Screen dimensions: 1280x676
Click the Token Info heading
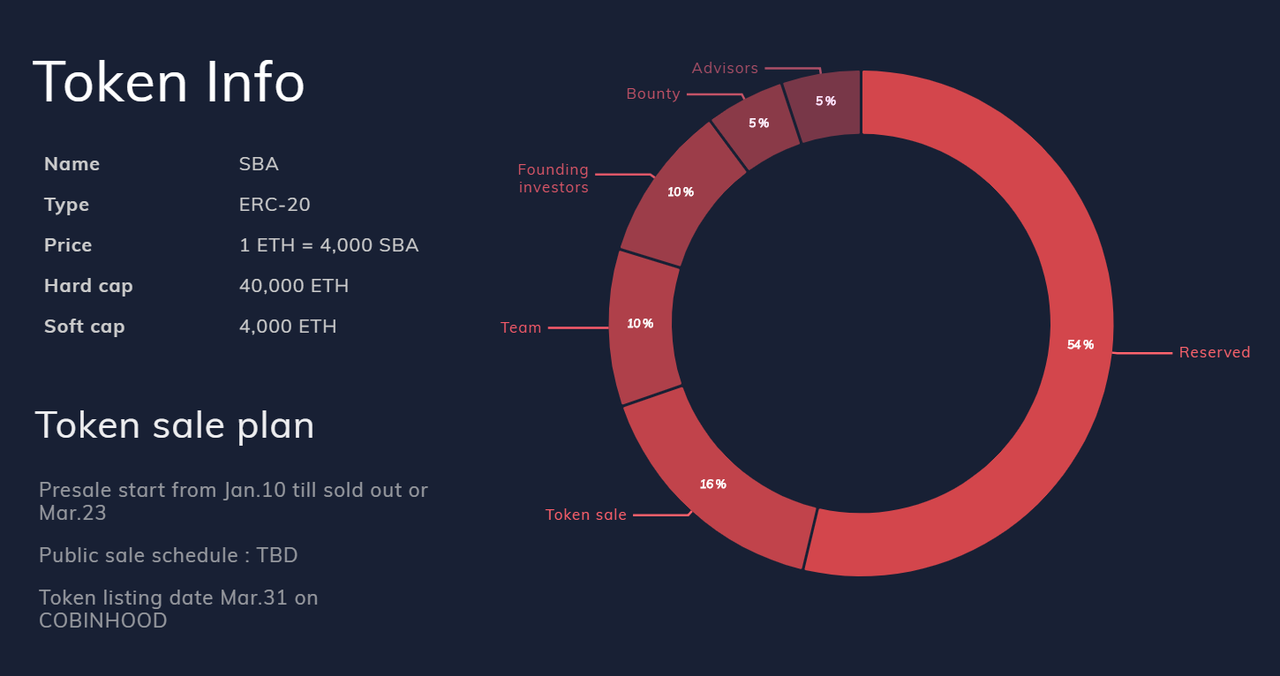pyautogui.click(x=169, y=82)
